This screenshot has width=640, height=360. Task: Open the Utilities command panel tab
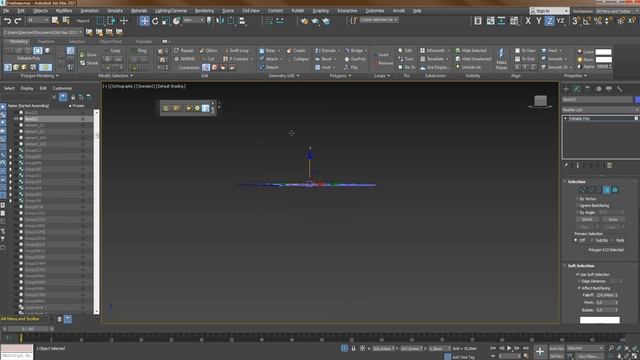pyautogui.click(x=620, y=89)
